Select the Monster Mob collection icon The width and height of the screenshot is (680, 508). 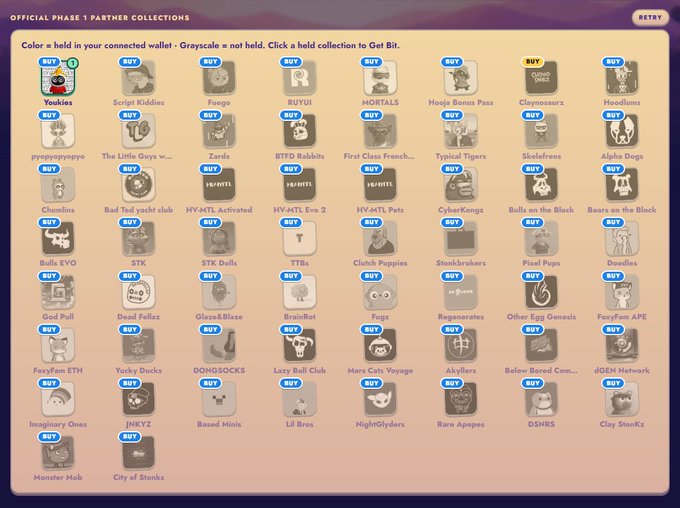pos(58,453)
